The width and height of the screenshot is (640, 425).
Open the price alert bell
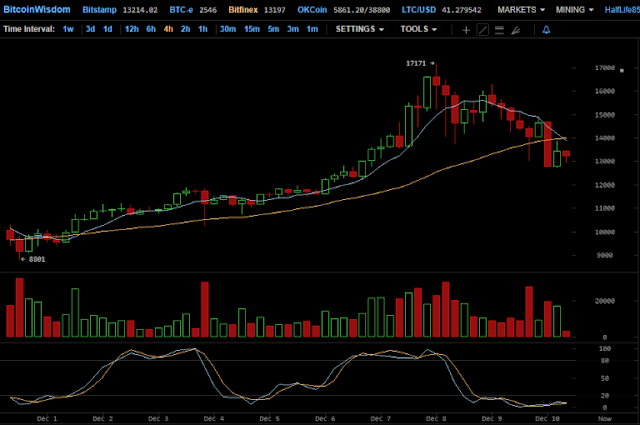point(546,30)
